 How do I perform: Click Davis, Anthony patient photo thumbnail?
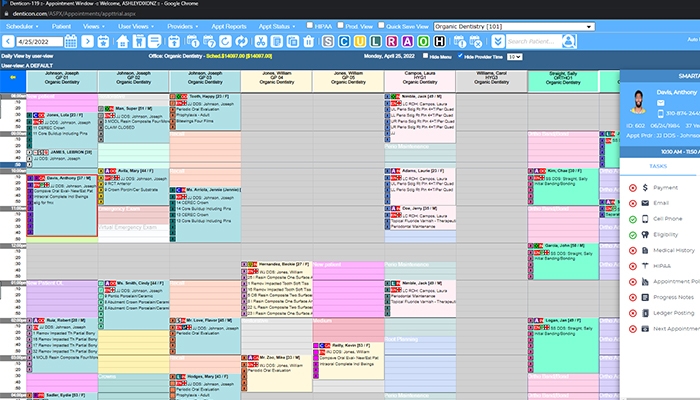pyautogui.click(x=638, y=102)
